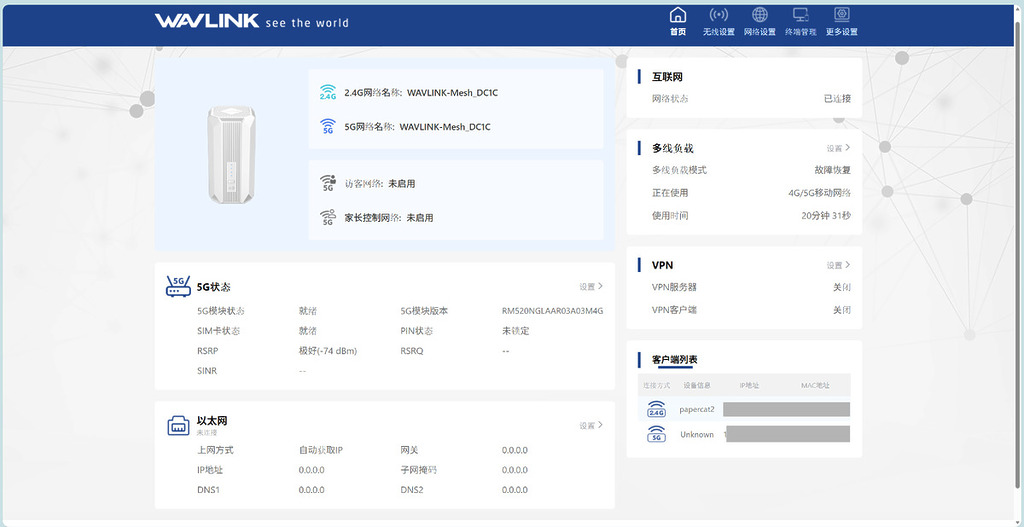This screenshot has height=527, width=1024.
Task: Click the 网关 label
Action: (409, 450)
